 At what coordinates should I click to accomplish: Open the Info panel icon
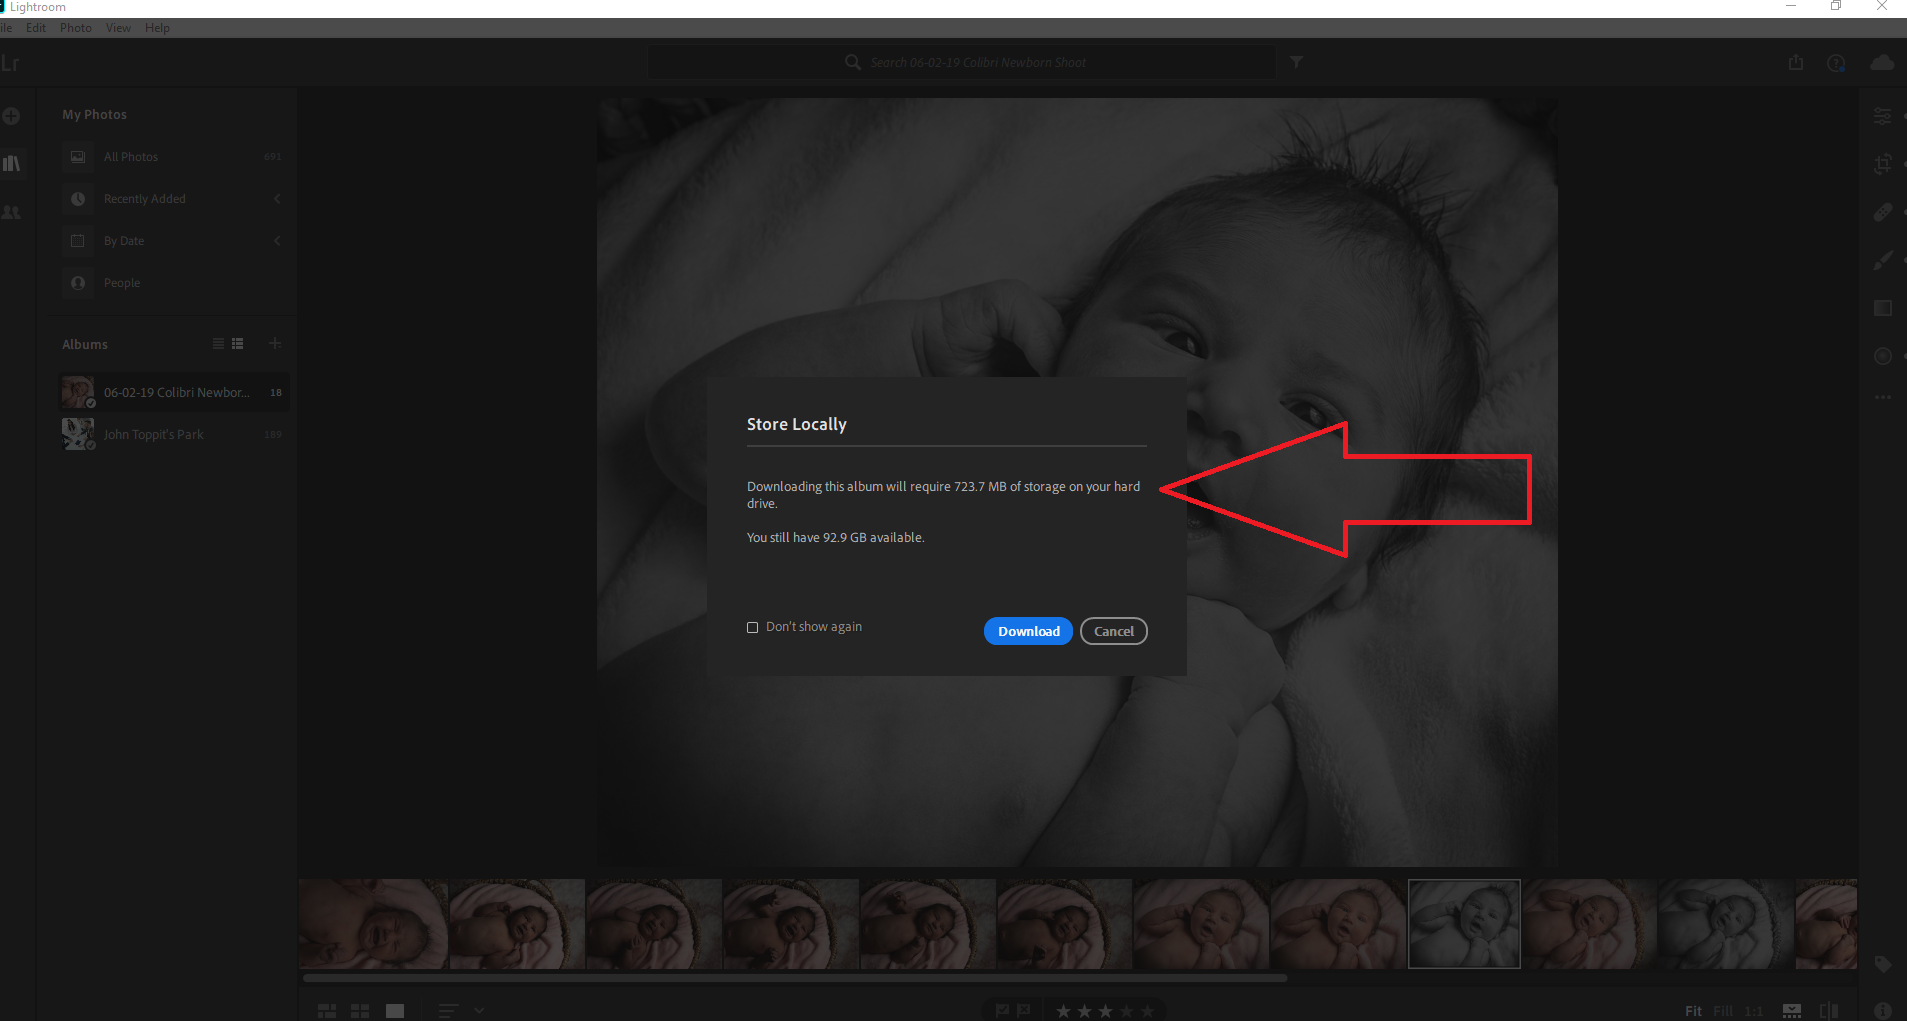pyautogui.click(x=1883, y=1011)
